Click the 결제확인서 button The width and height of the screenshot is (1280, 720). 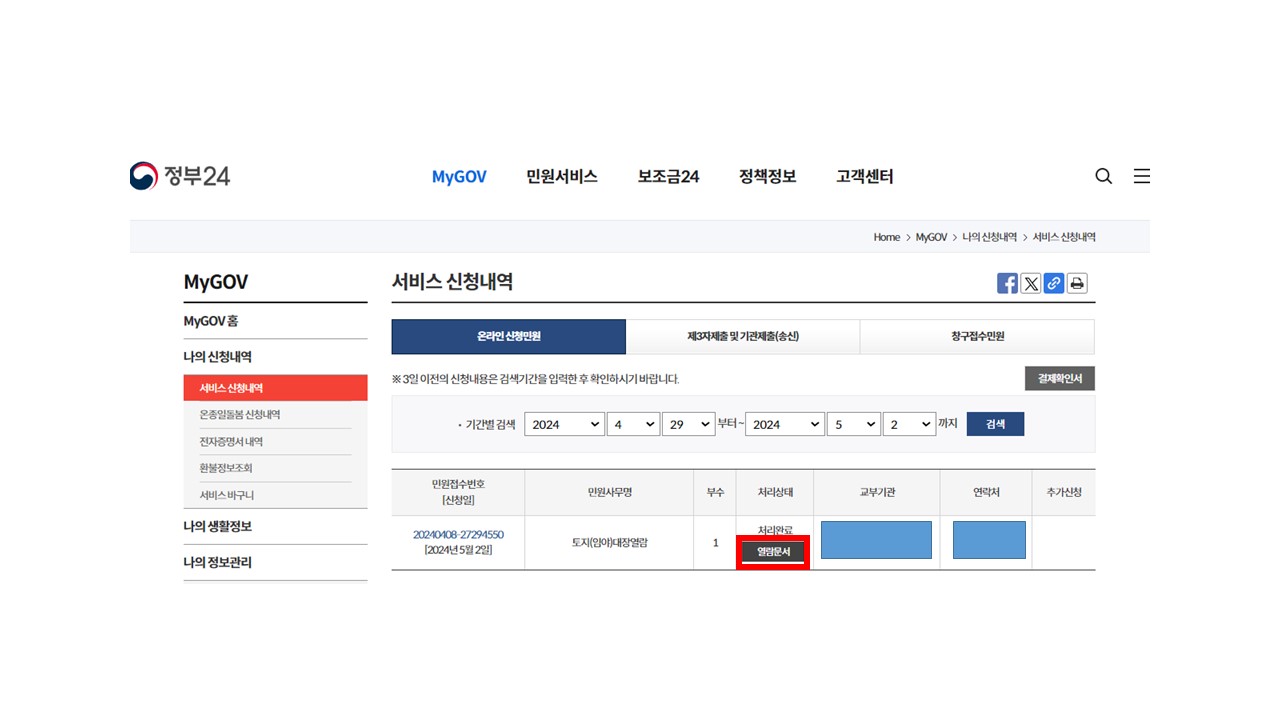click(x=1059, y=378)
